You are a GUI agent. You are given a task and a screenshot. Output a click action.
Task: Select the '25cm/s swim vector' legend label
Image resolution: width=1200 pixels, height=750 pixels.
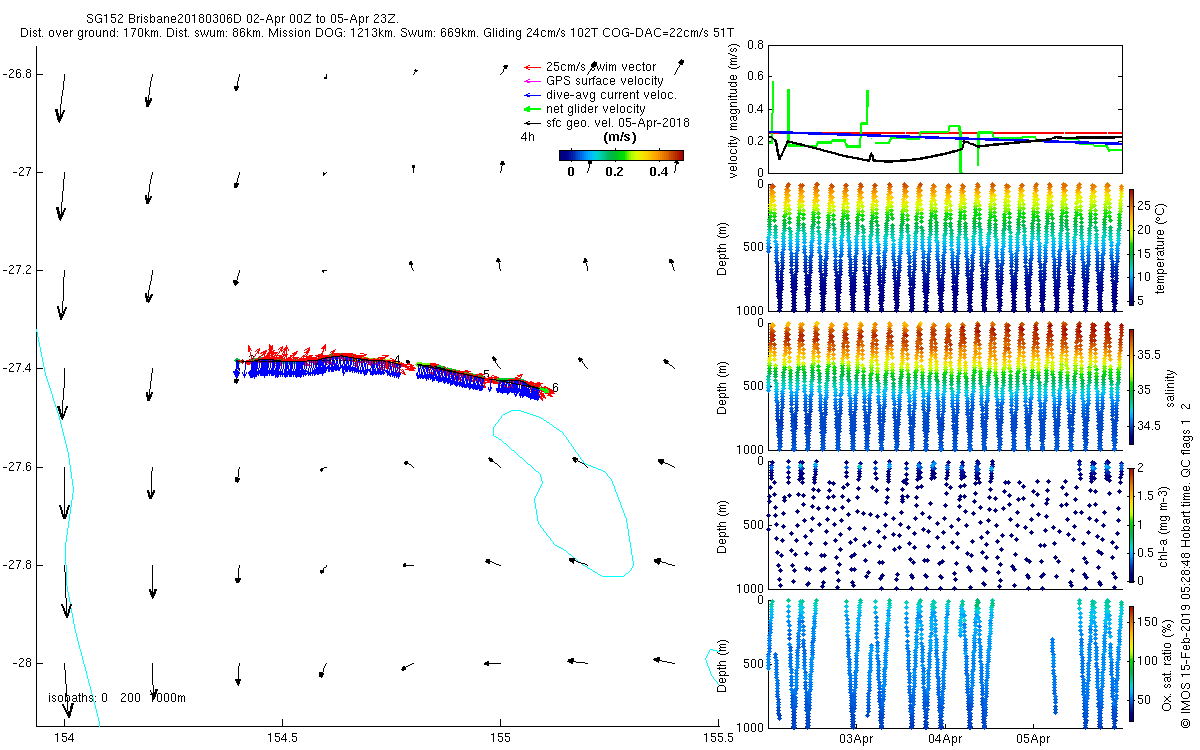click(601, 67)
